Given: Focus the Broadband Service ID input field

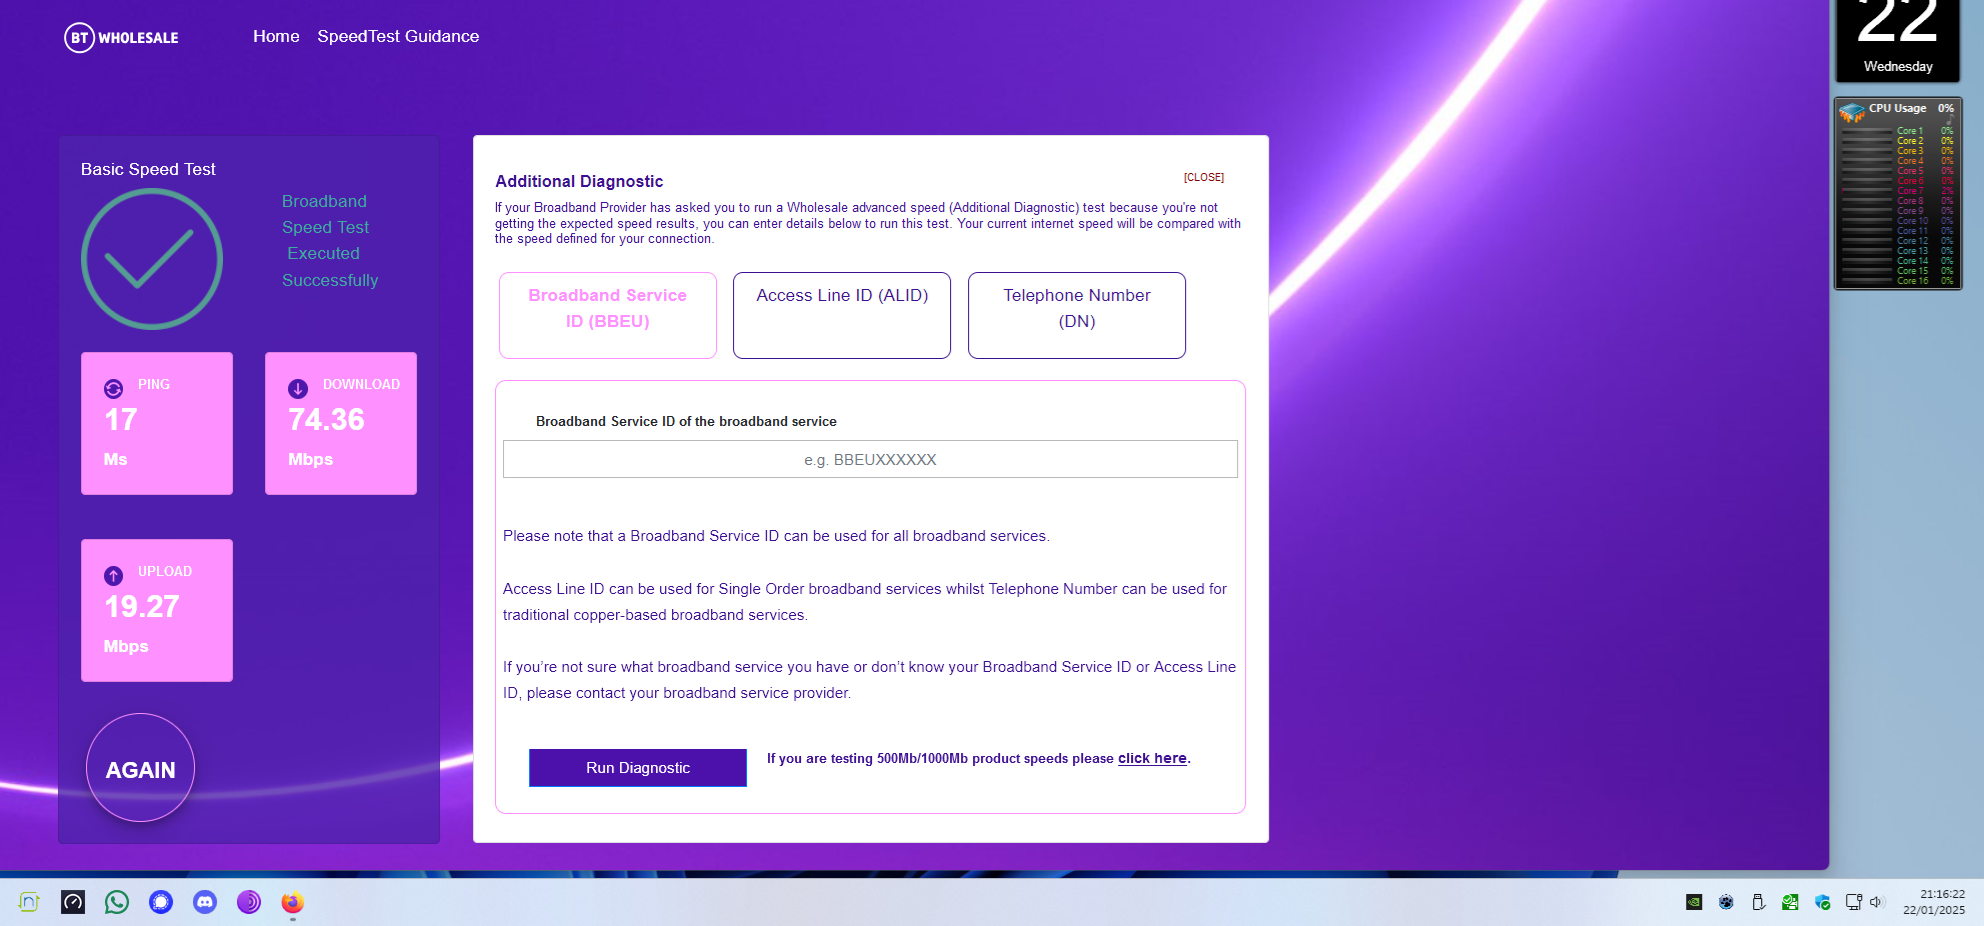Looking at the screenshot, I should click(869, 459).
